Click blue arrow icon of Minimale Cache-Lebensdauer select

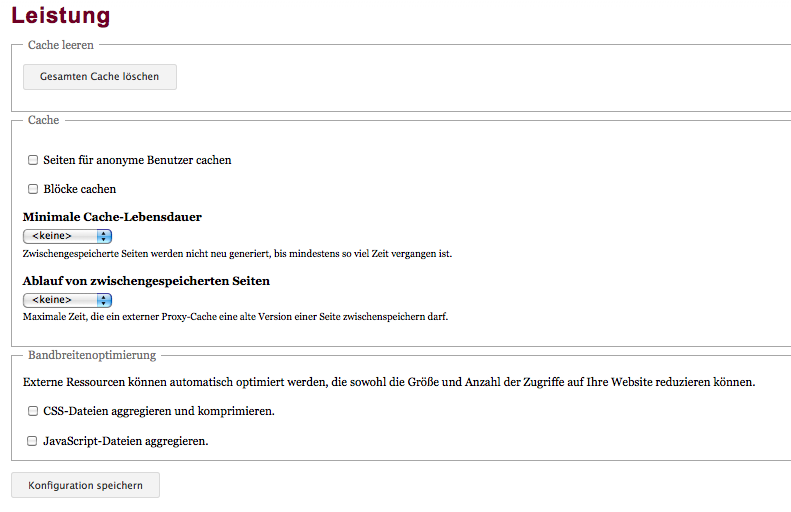click(104, 236)
